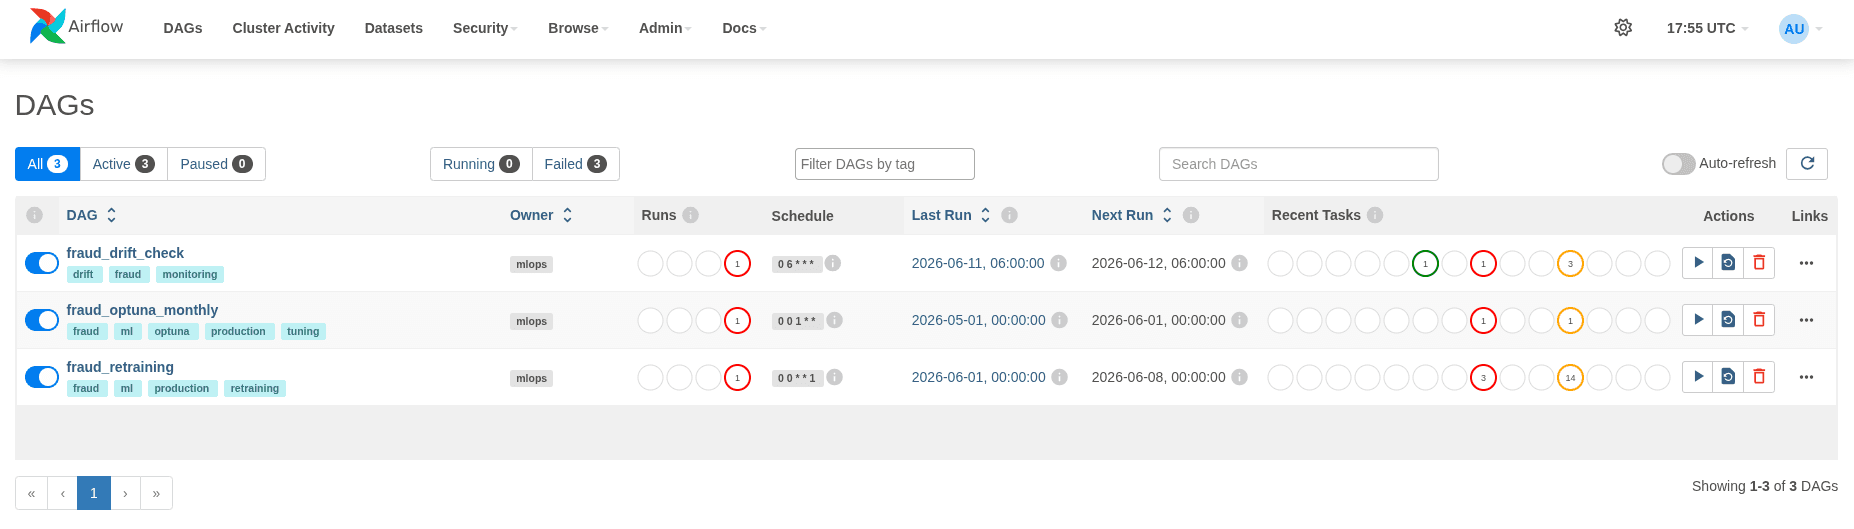Click orange task circle showing 14 for fraud_retraining
The height and width of the screenshot is (529, 1854).
tap(1570, 378)
